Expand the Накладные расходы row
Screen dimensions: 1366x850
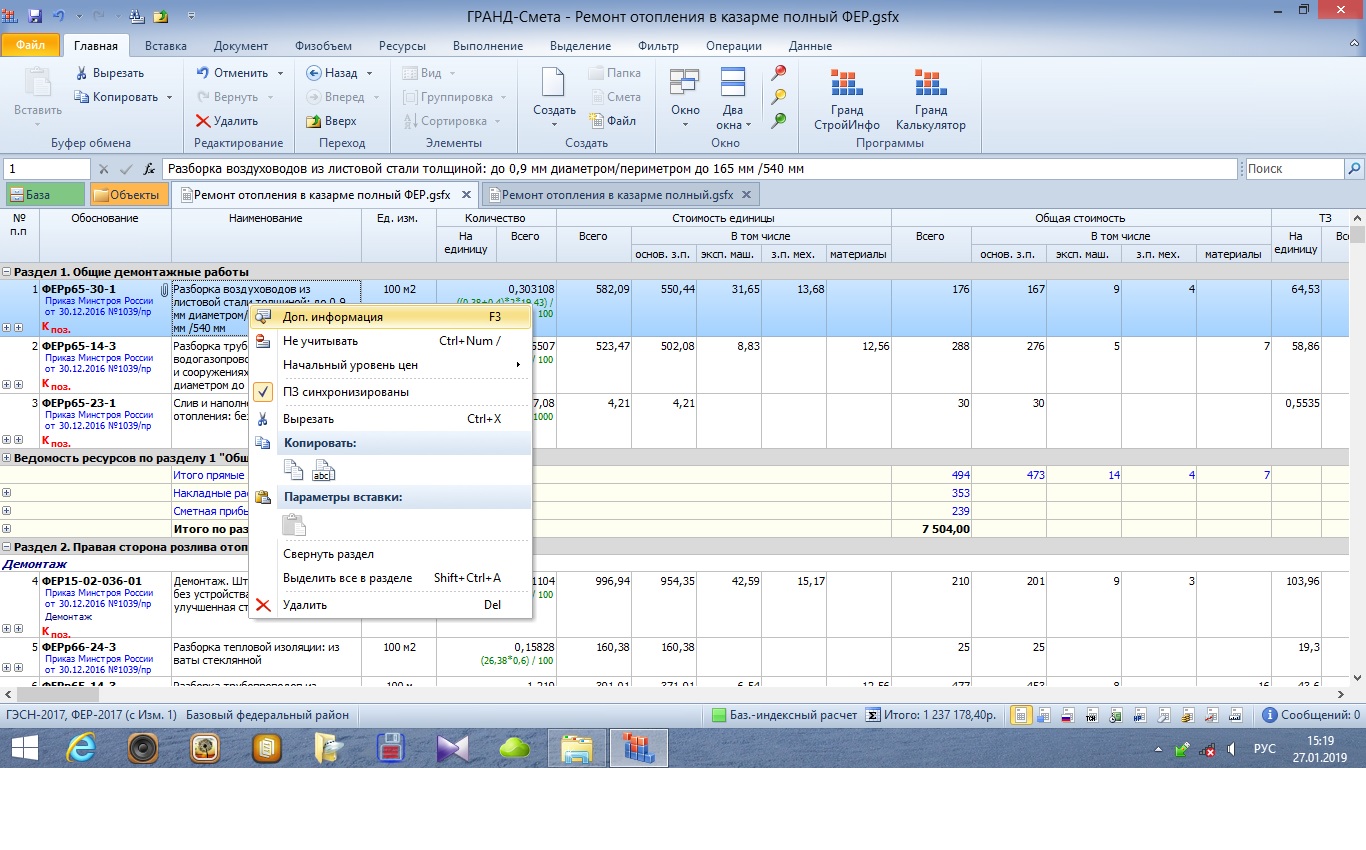pos(7,493)
